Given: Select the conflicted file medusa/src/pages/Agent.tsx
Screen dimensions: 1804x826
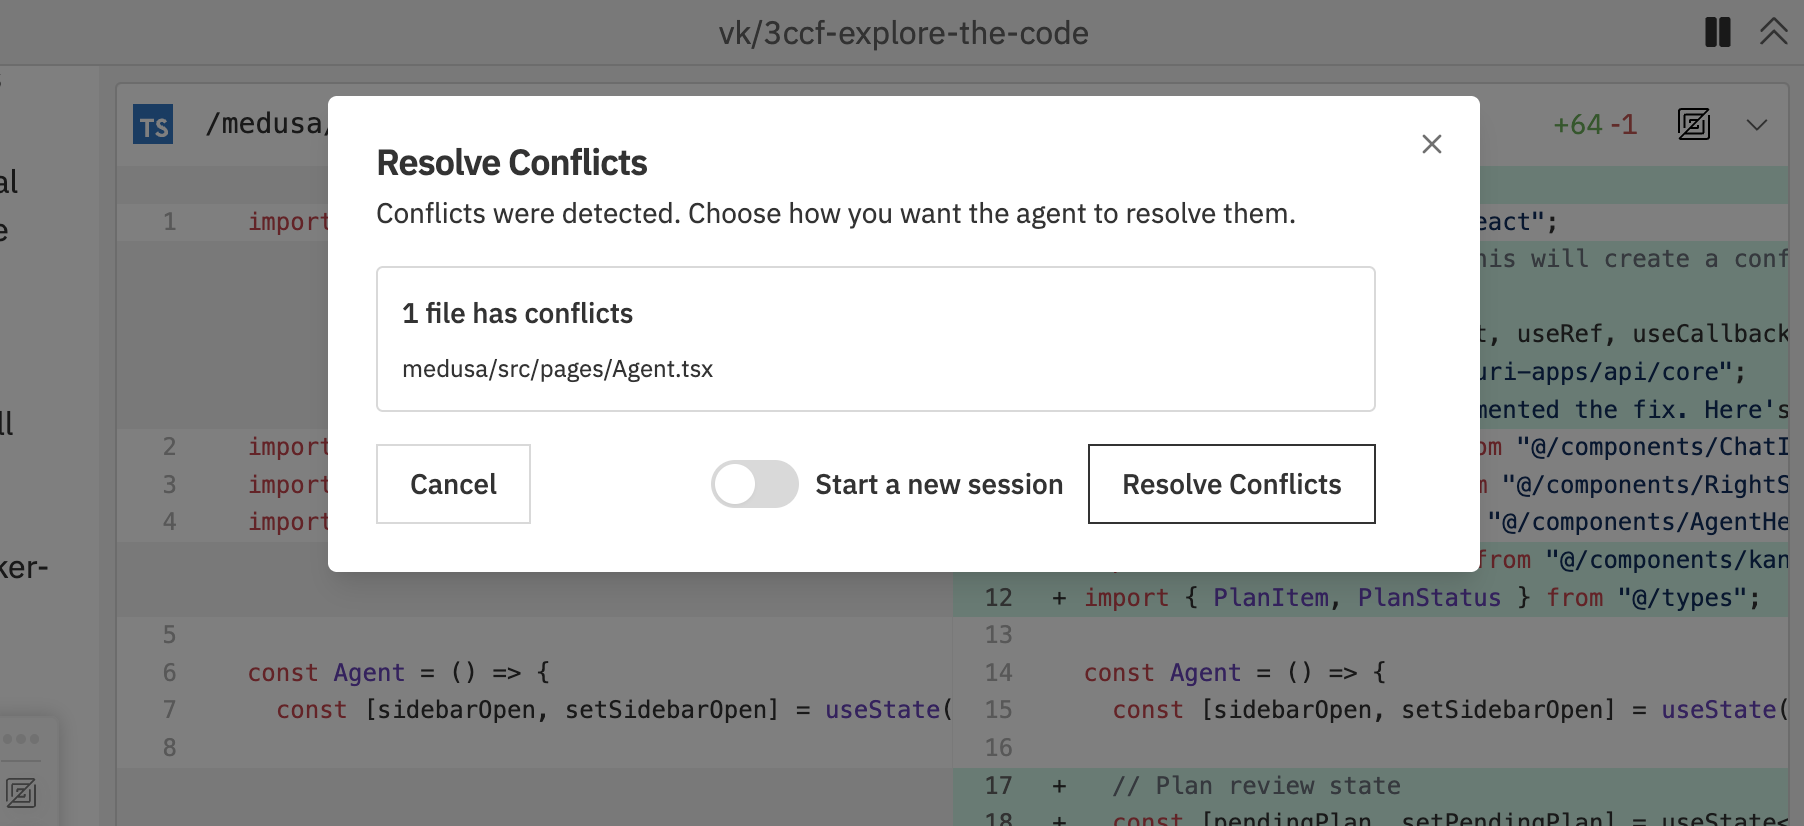Looking at the screenshot, I should coord(557,369).
